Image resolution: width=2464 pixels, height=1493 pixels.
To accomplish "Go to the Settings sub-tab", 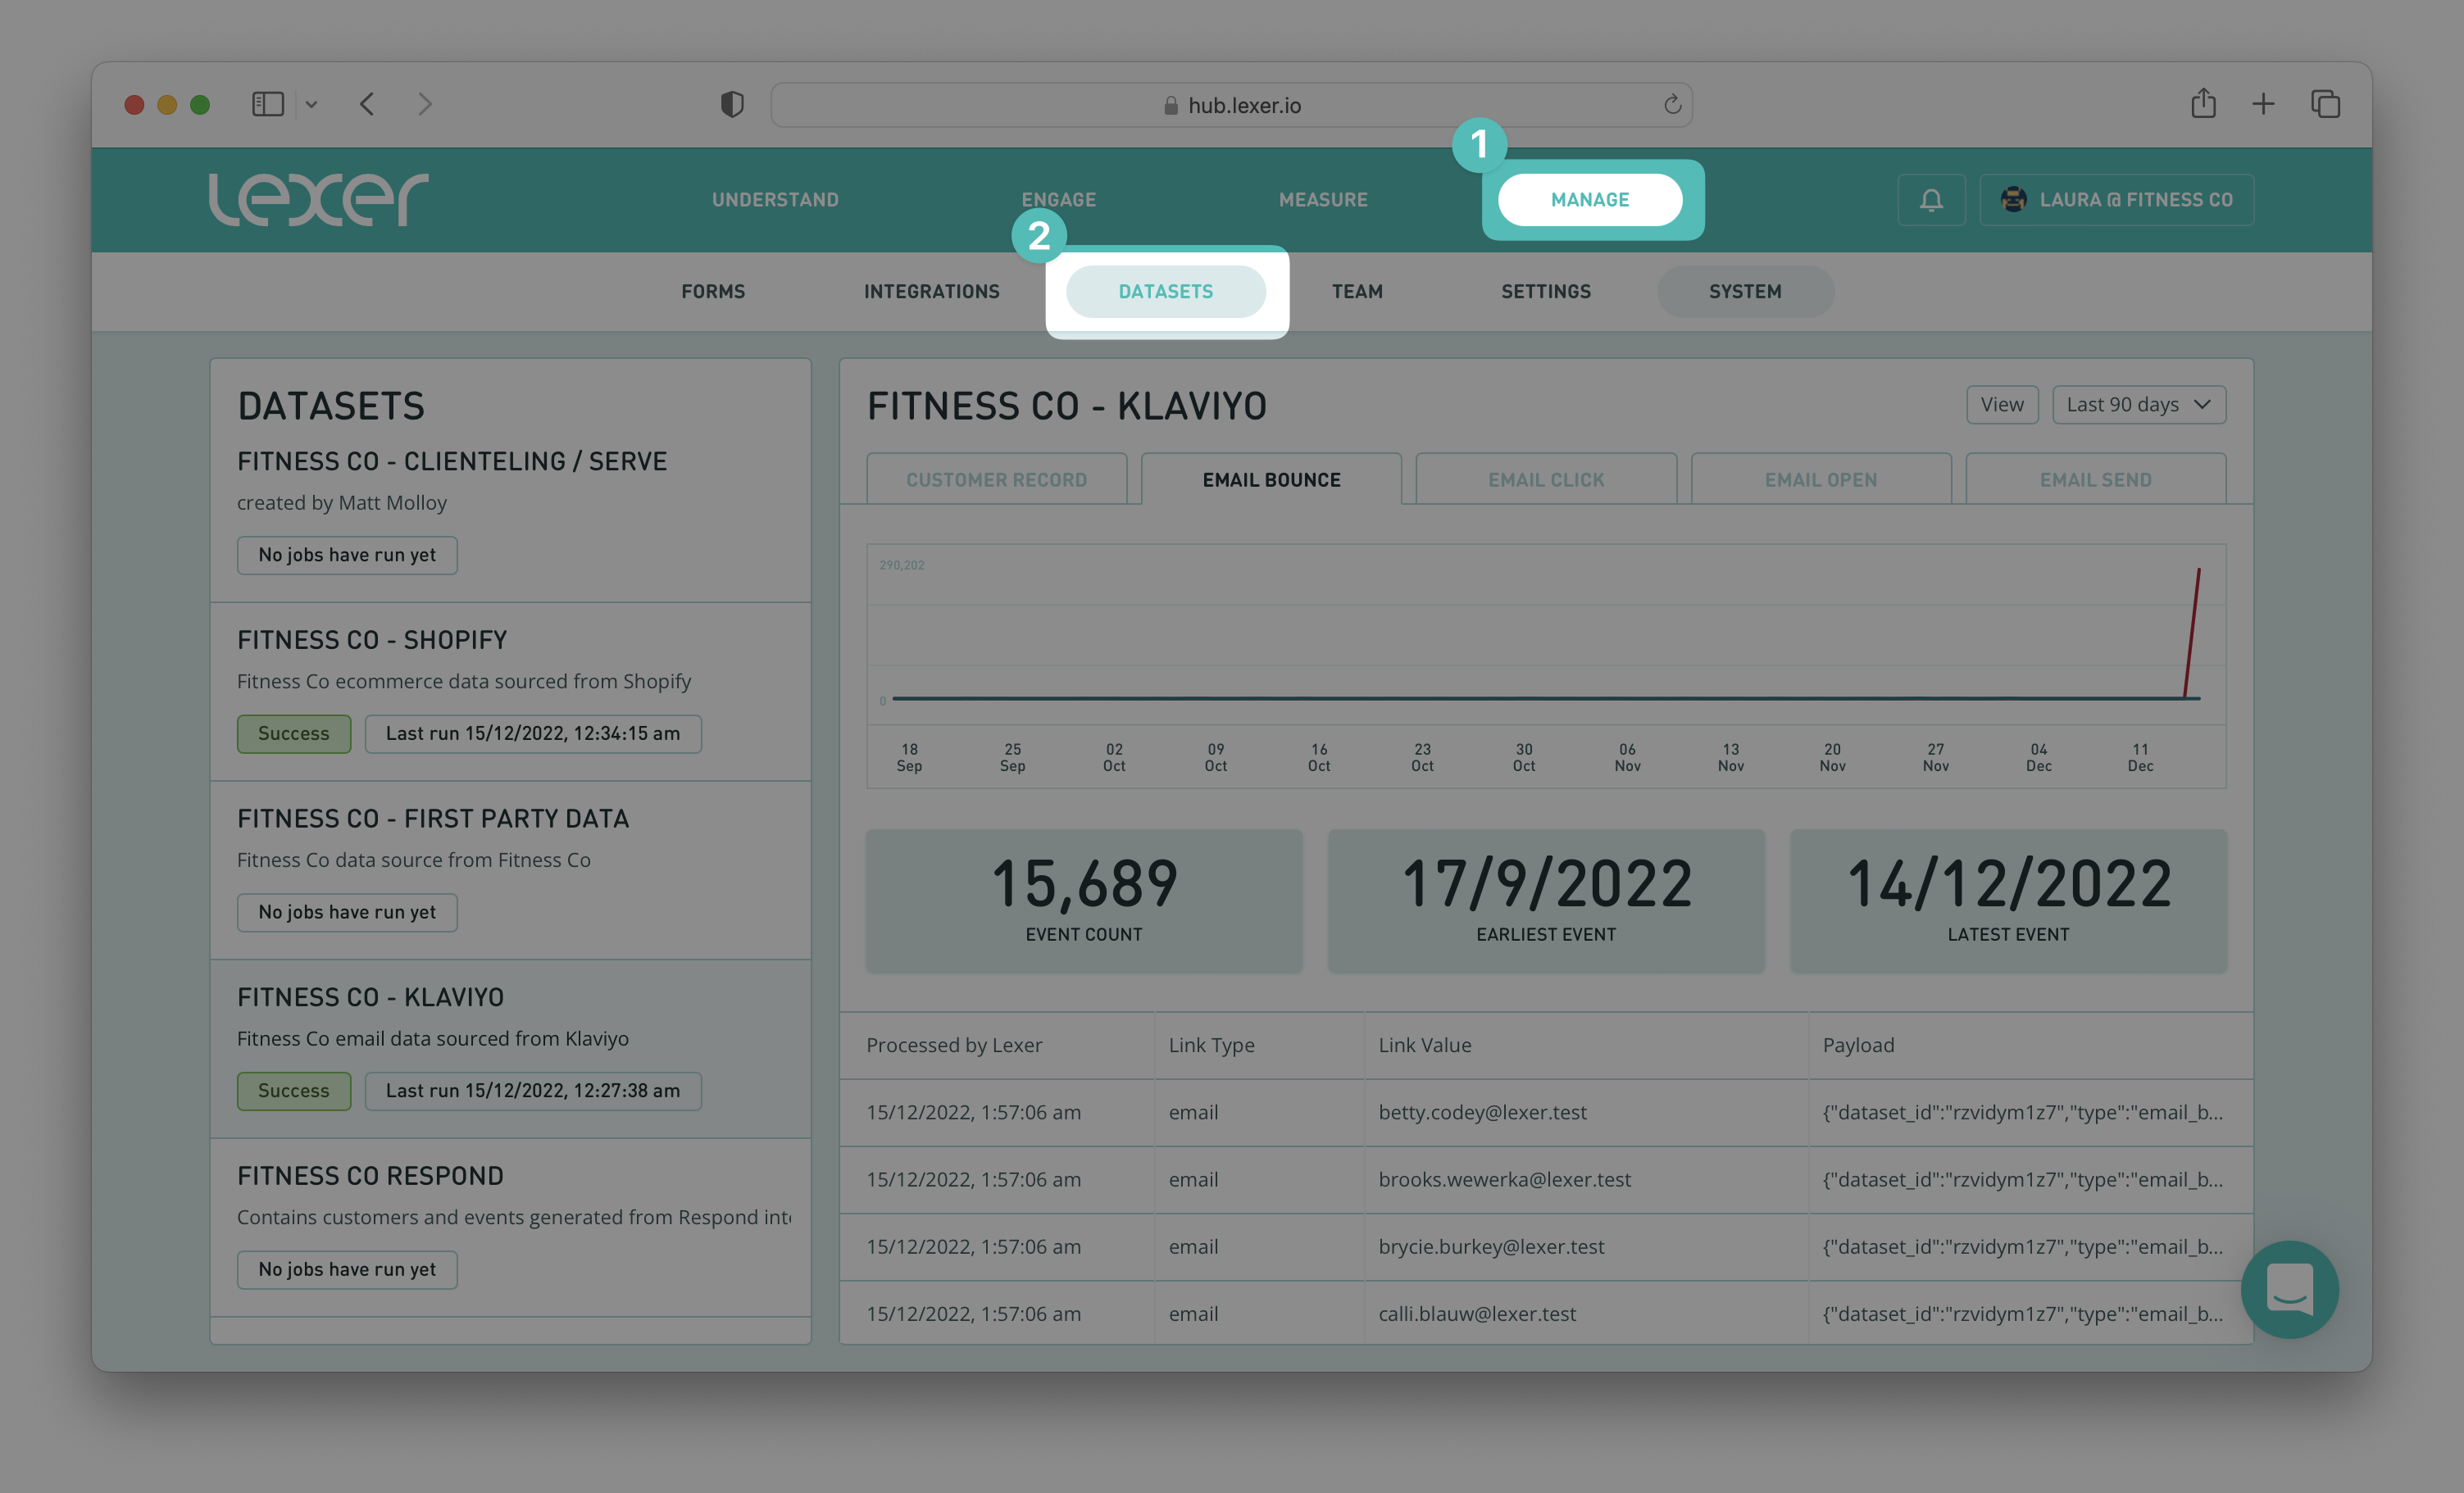I will (1545, 292).
